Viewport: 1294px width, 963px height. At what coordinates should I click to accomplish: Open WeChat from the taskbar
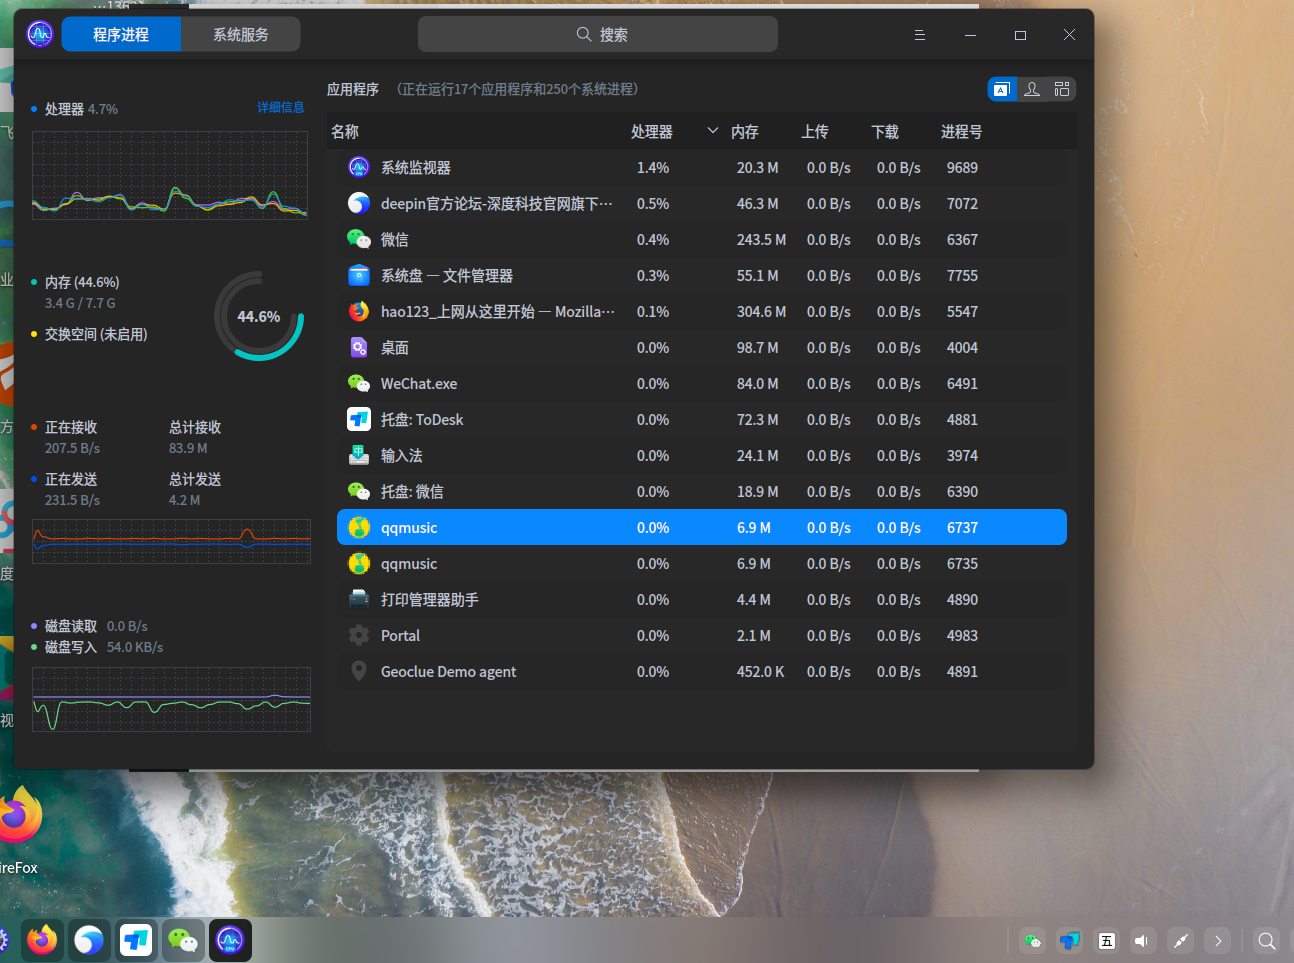point(183,940)
